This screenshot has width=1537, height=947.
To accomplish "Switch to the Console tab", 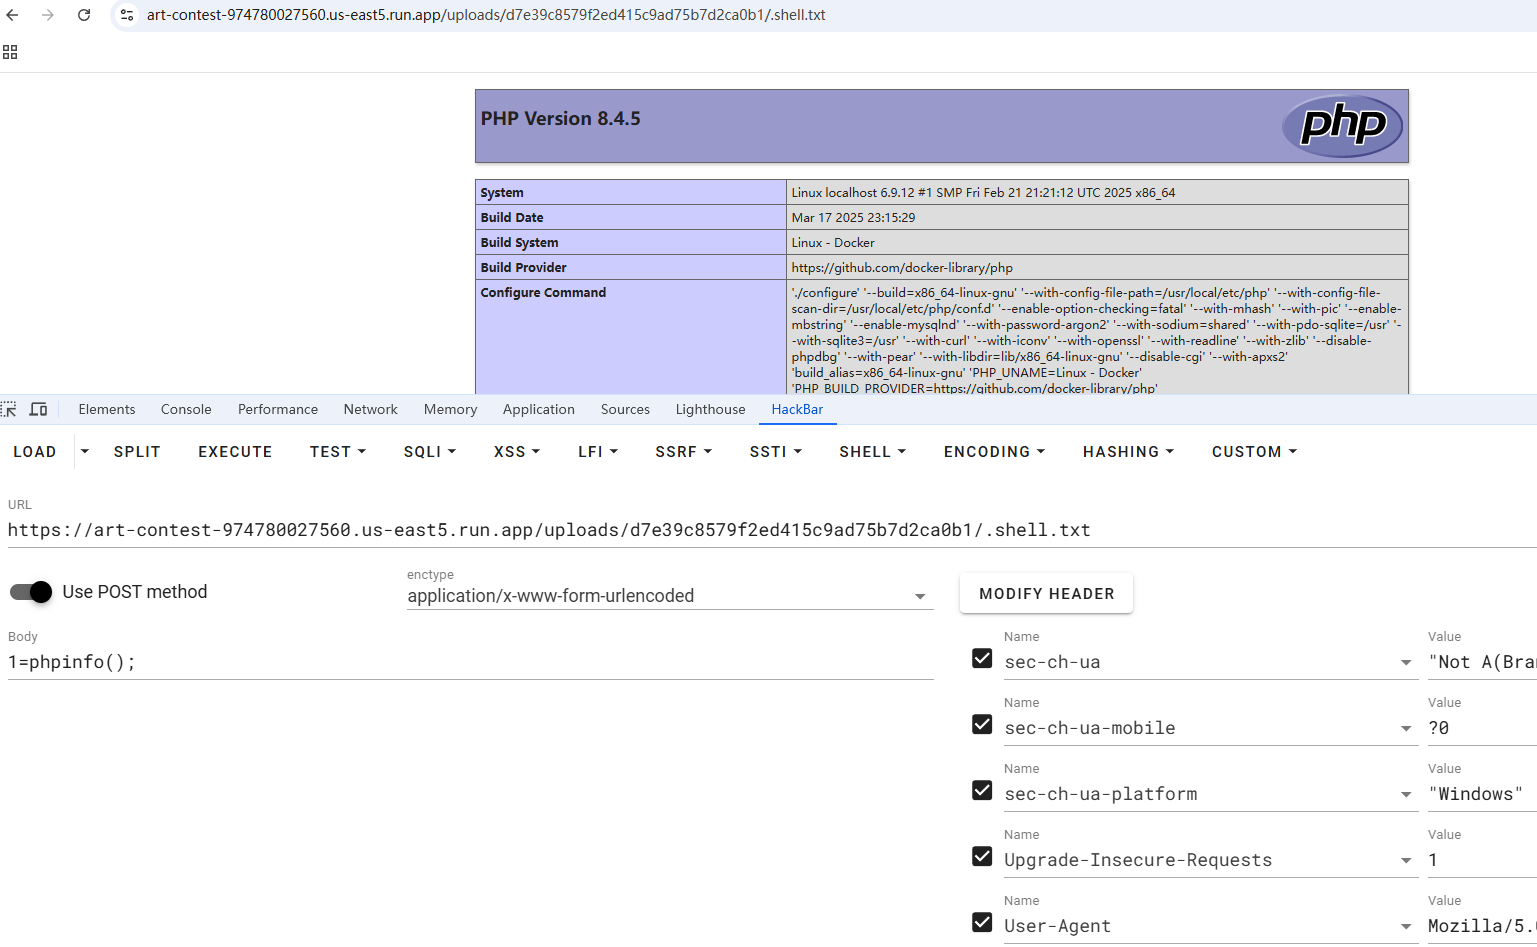I will tap(186, 409).
